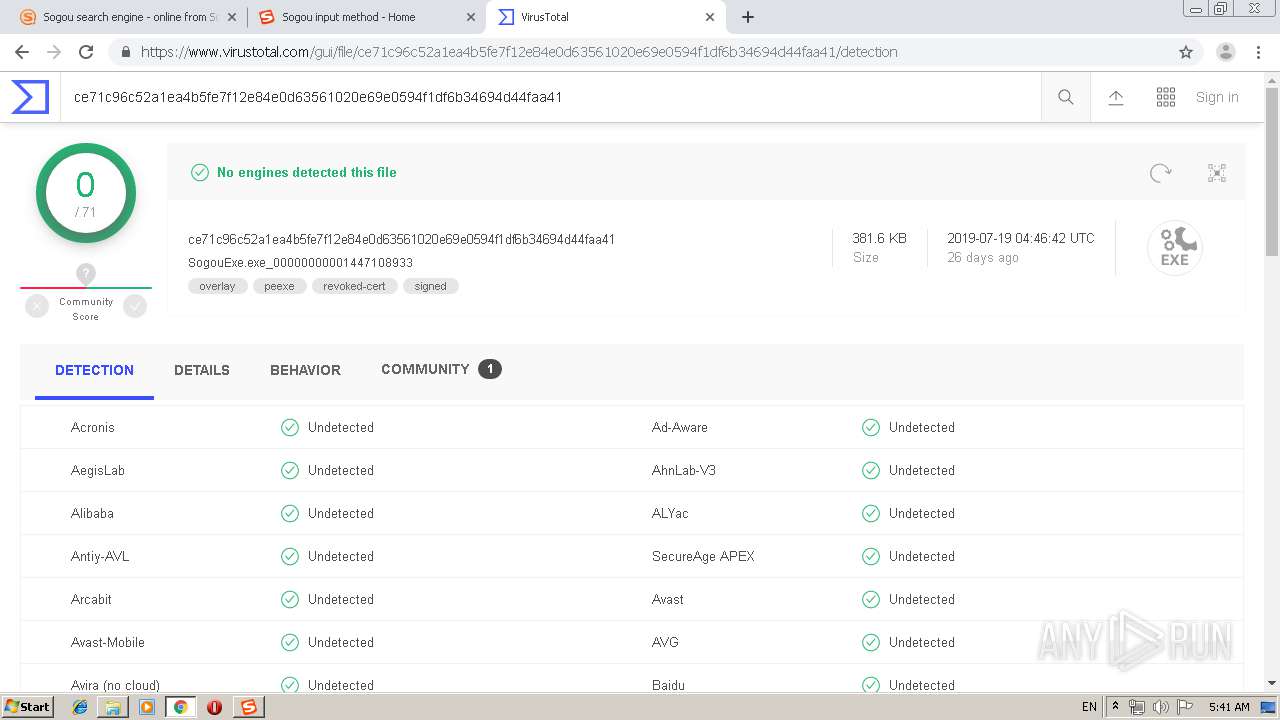Click the EXE file type icon

click(1174, 247)
